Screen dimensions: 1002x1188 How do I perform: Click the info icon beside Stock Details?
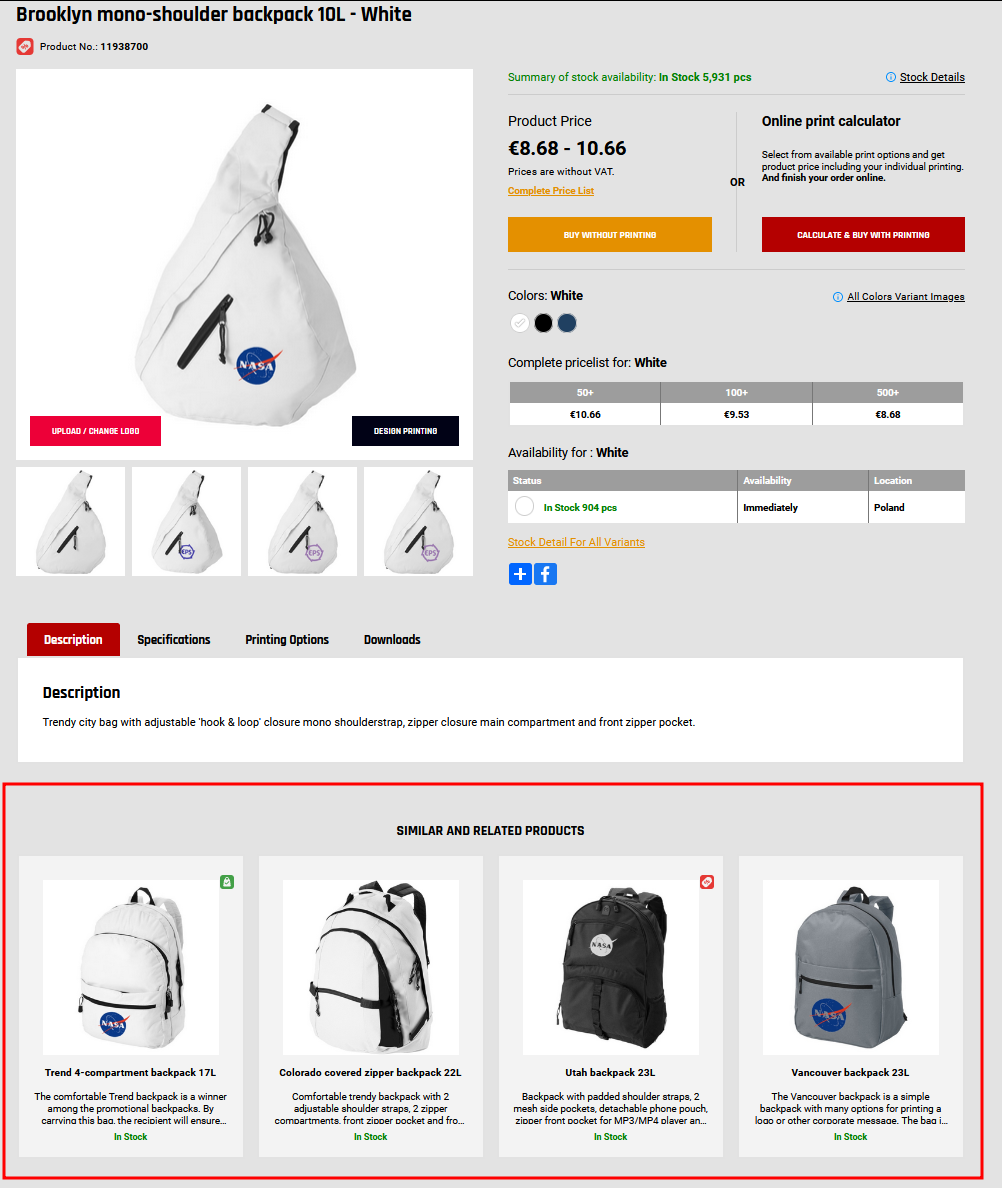(x=891, y=77)
